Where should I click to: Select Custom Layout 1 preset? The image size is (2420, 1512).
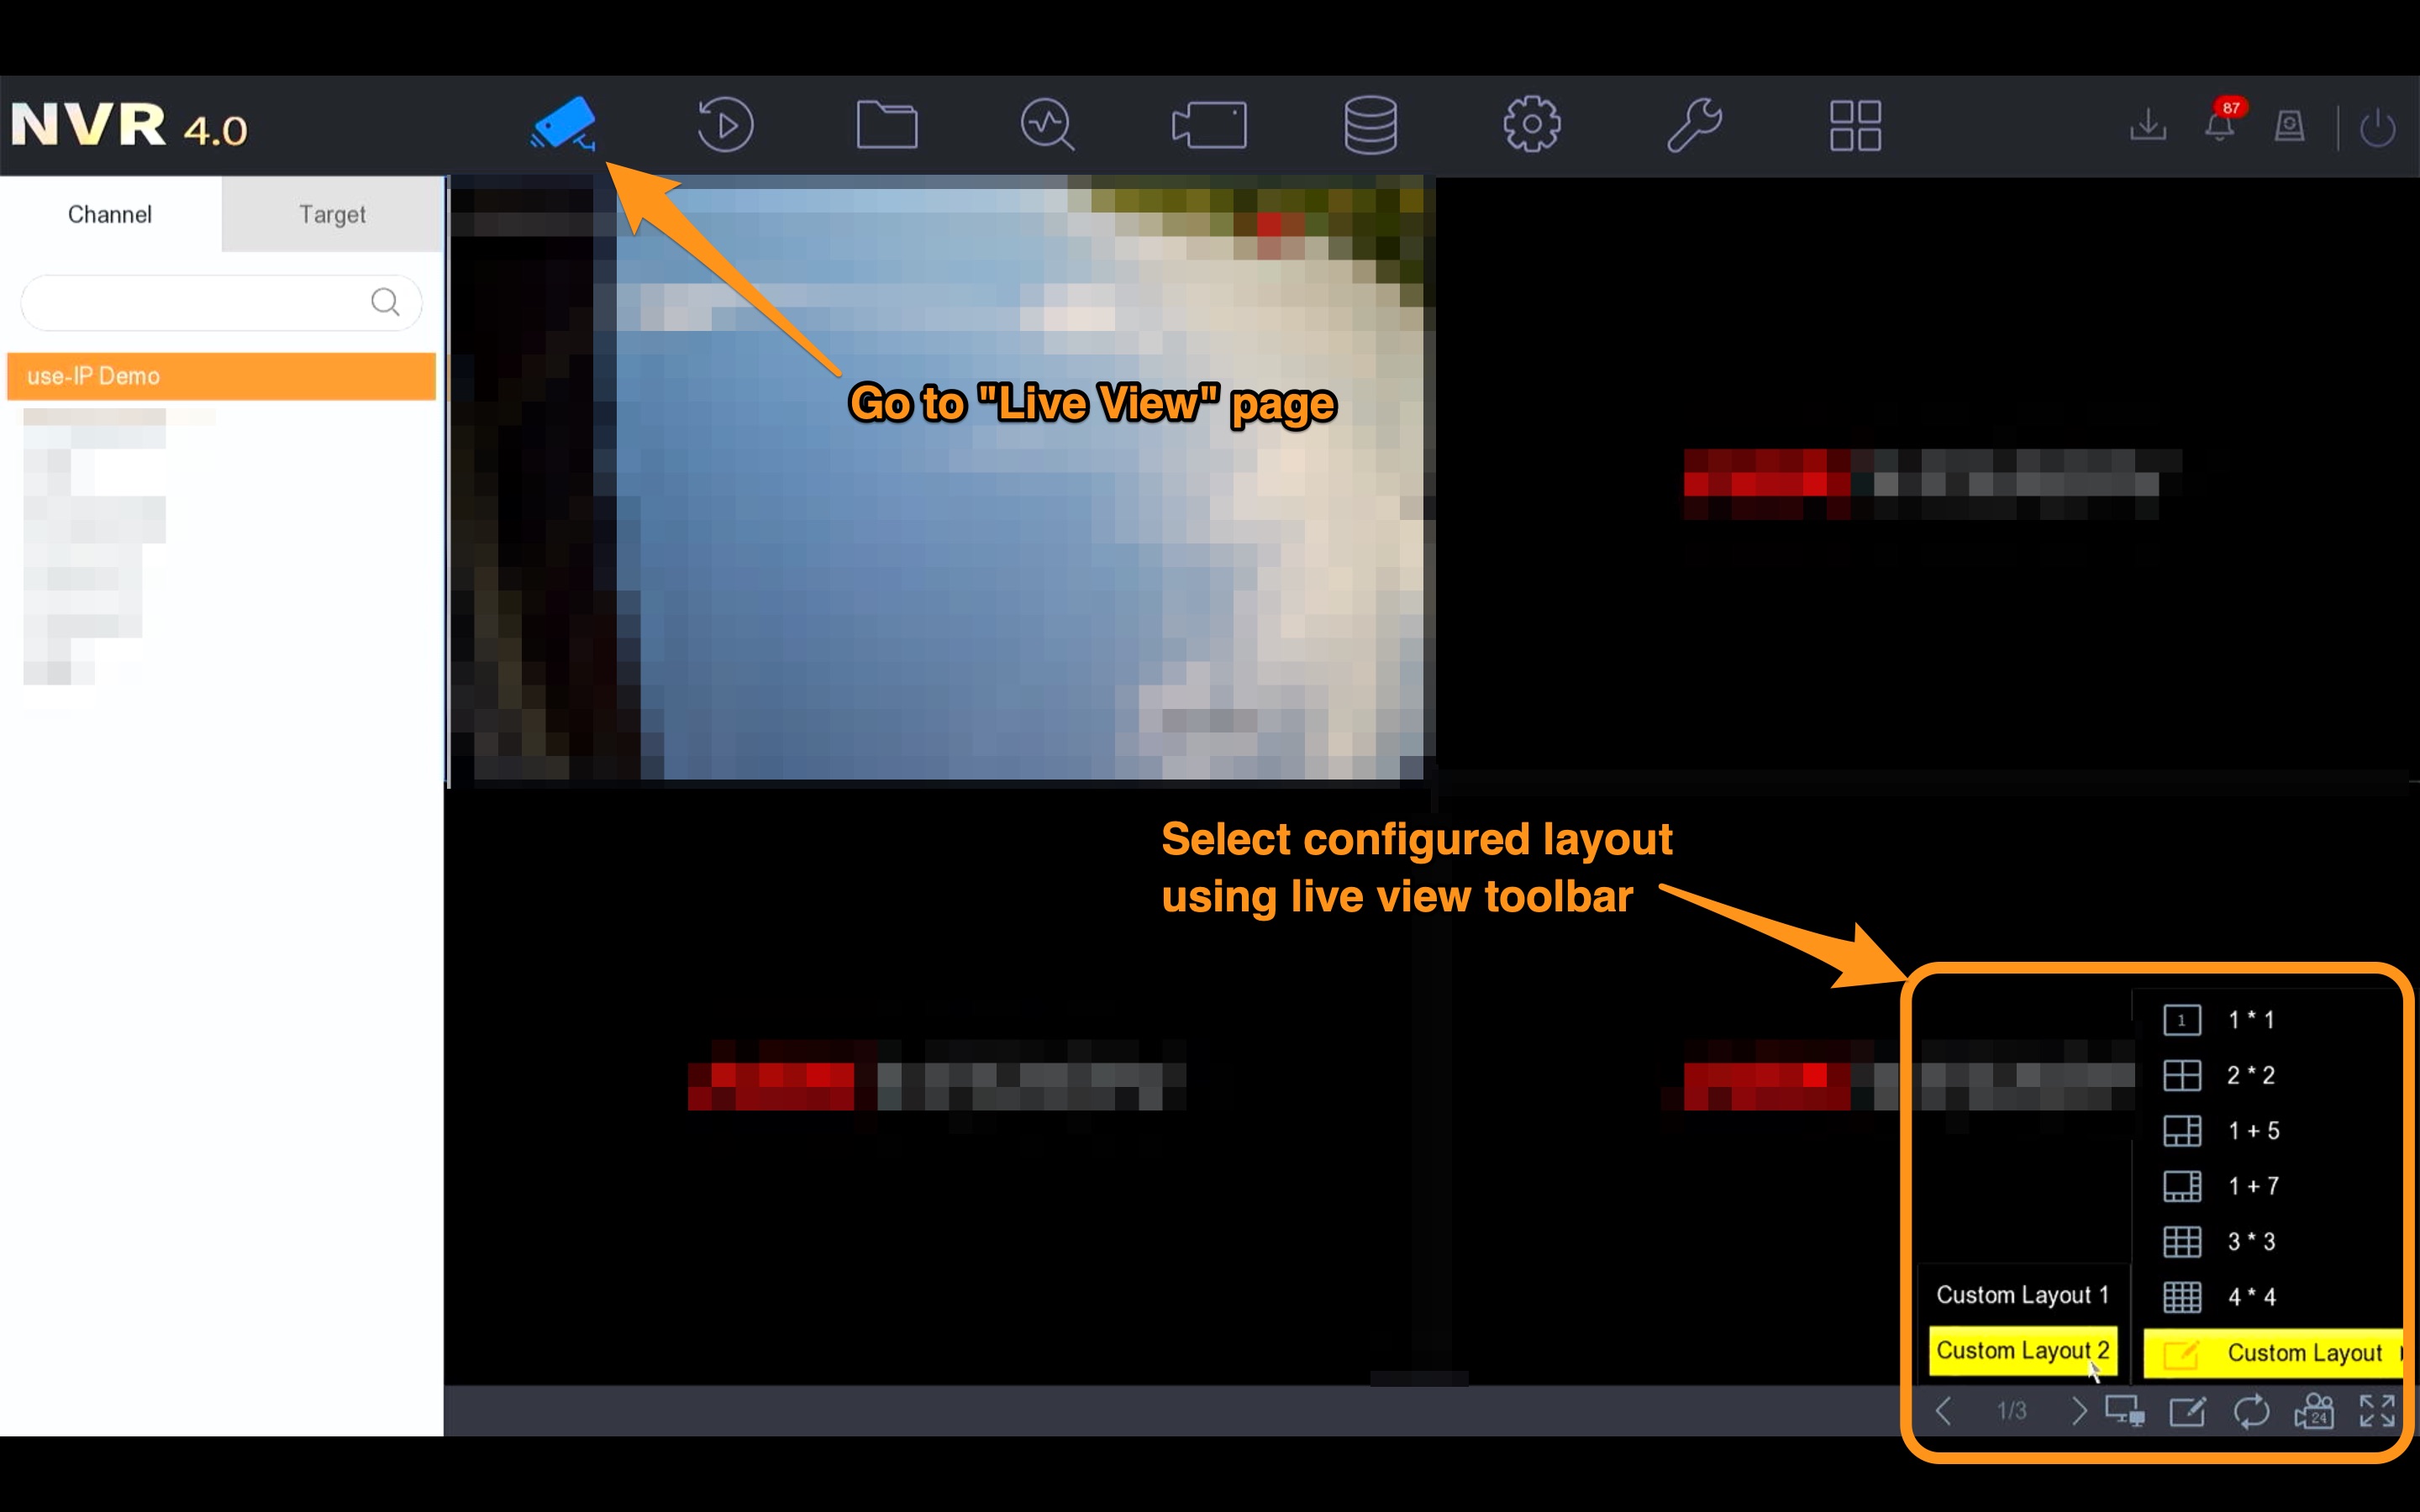[x=2023, y=1293]
